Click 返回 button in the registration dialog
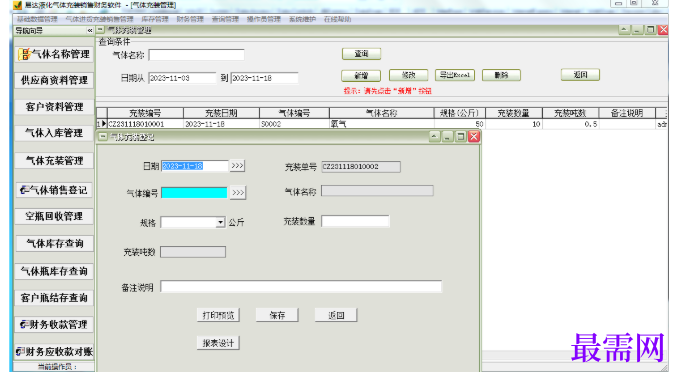 [x=336, y=315]
